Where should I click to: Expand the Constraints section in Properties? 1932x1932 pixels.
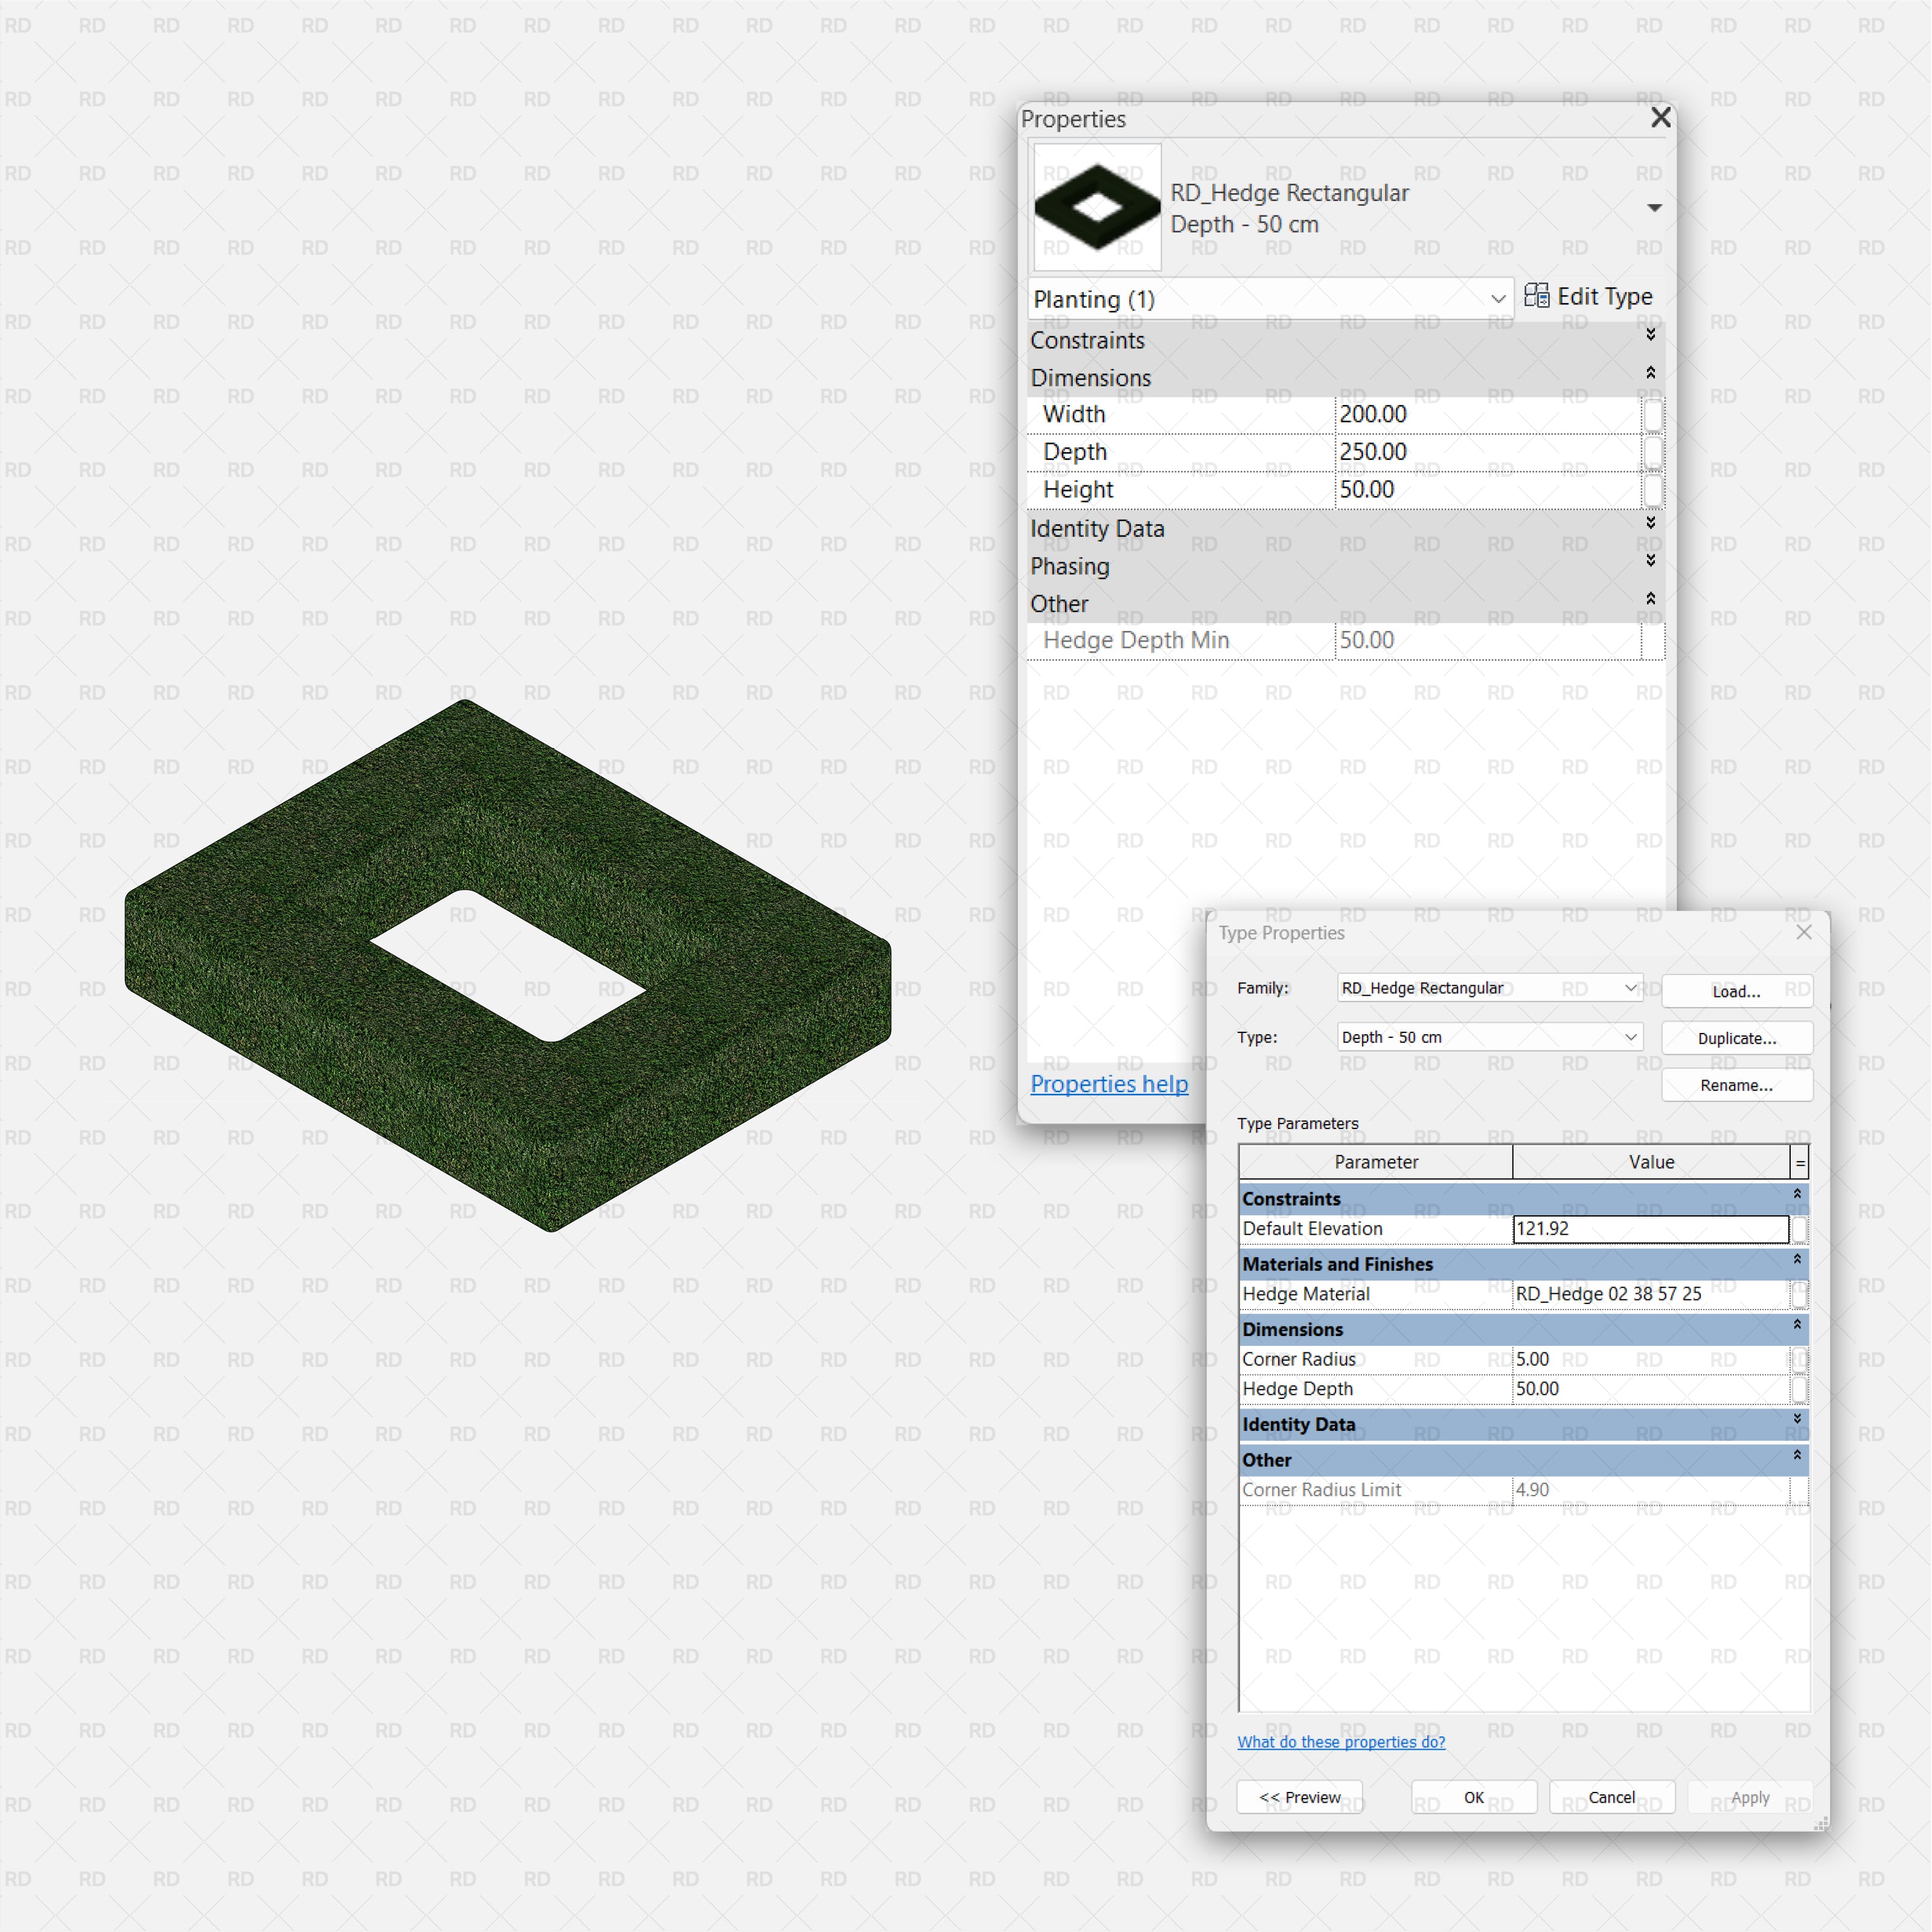1650,335
